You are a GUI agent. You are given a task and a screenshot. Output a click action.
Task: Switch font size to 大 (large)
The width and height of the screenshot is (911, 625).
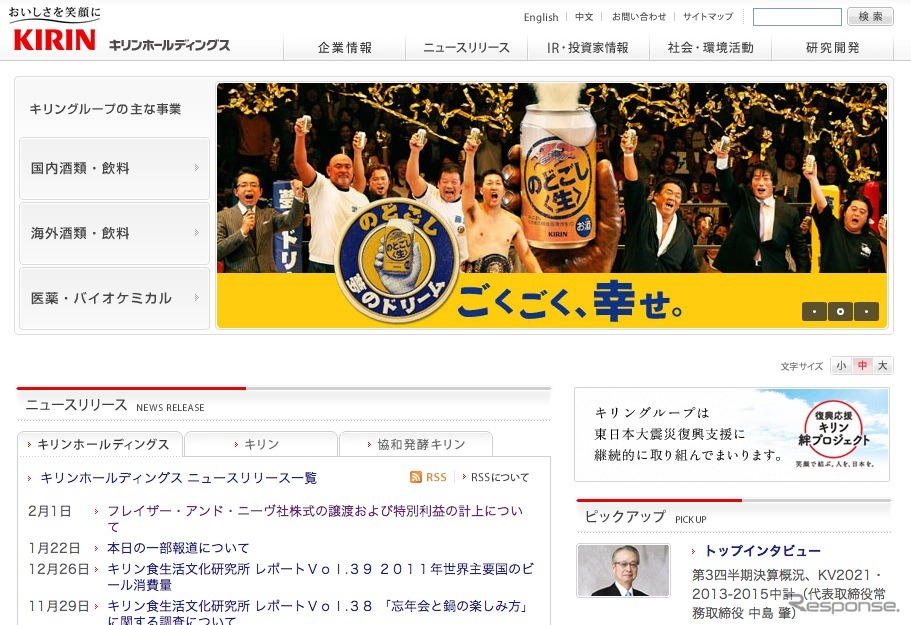[x=880, y=365]
